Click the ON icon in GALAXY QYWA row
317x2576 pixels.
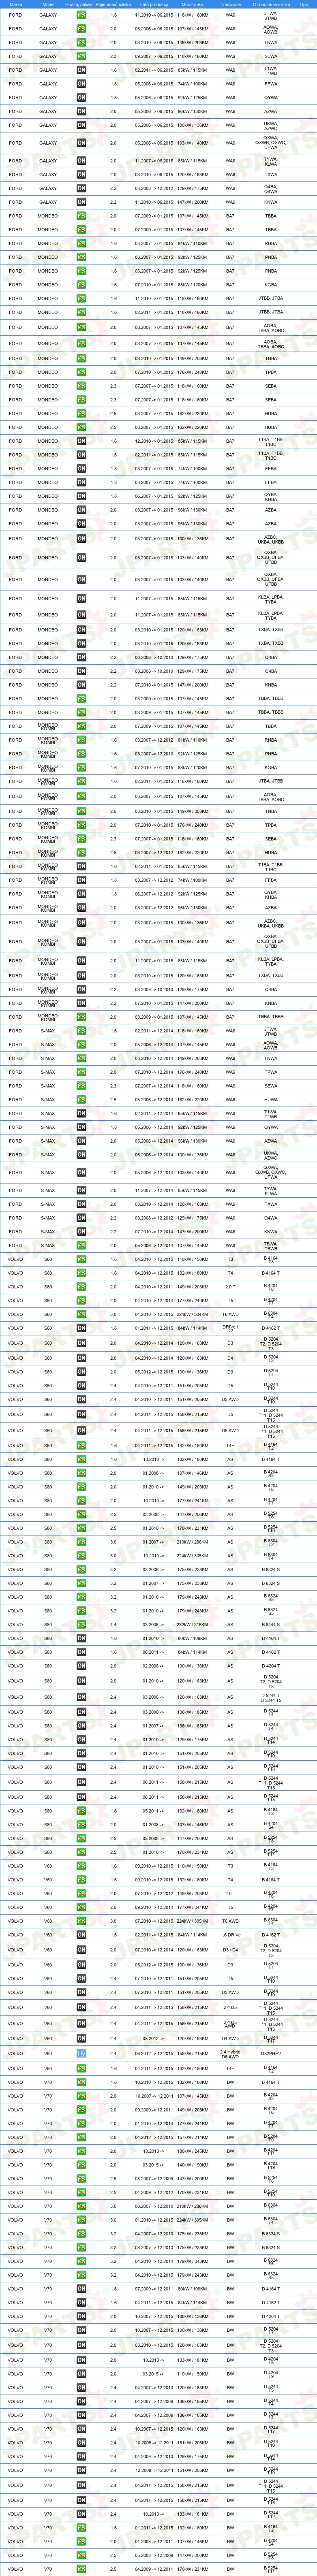pyautogui.click(x=82, y=98)
